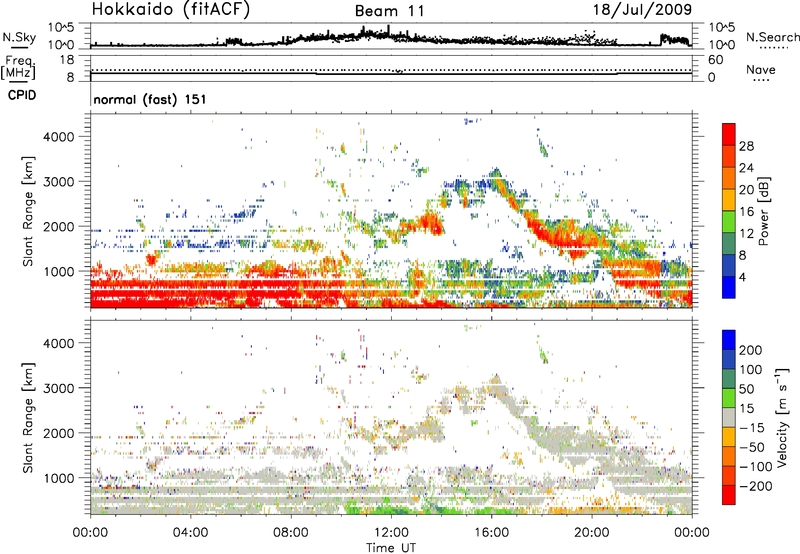
Task: Click velocity colorbar value '-50'
Action: pyautogui.click(x=753, y=447)
